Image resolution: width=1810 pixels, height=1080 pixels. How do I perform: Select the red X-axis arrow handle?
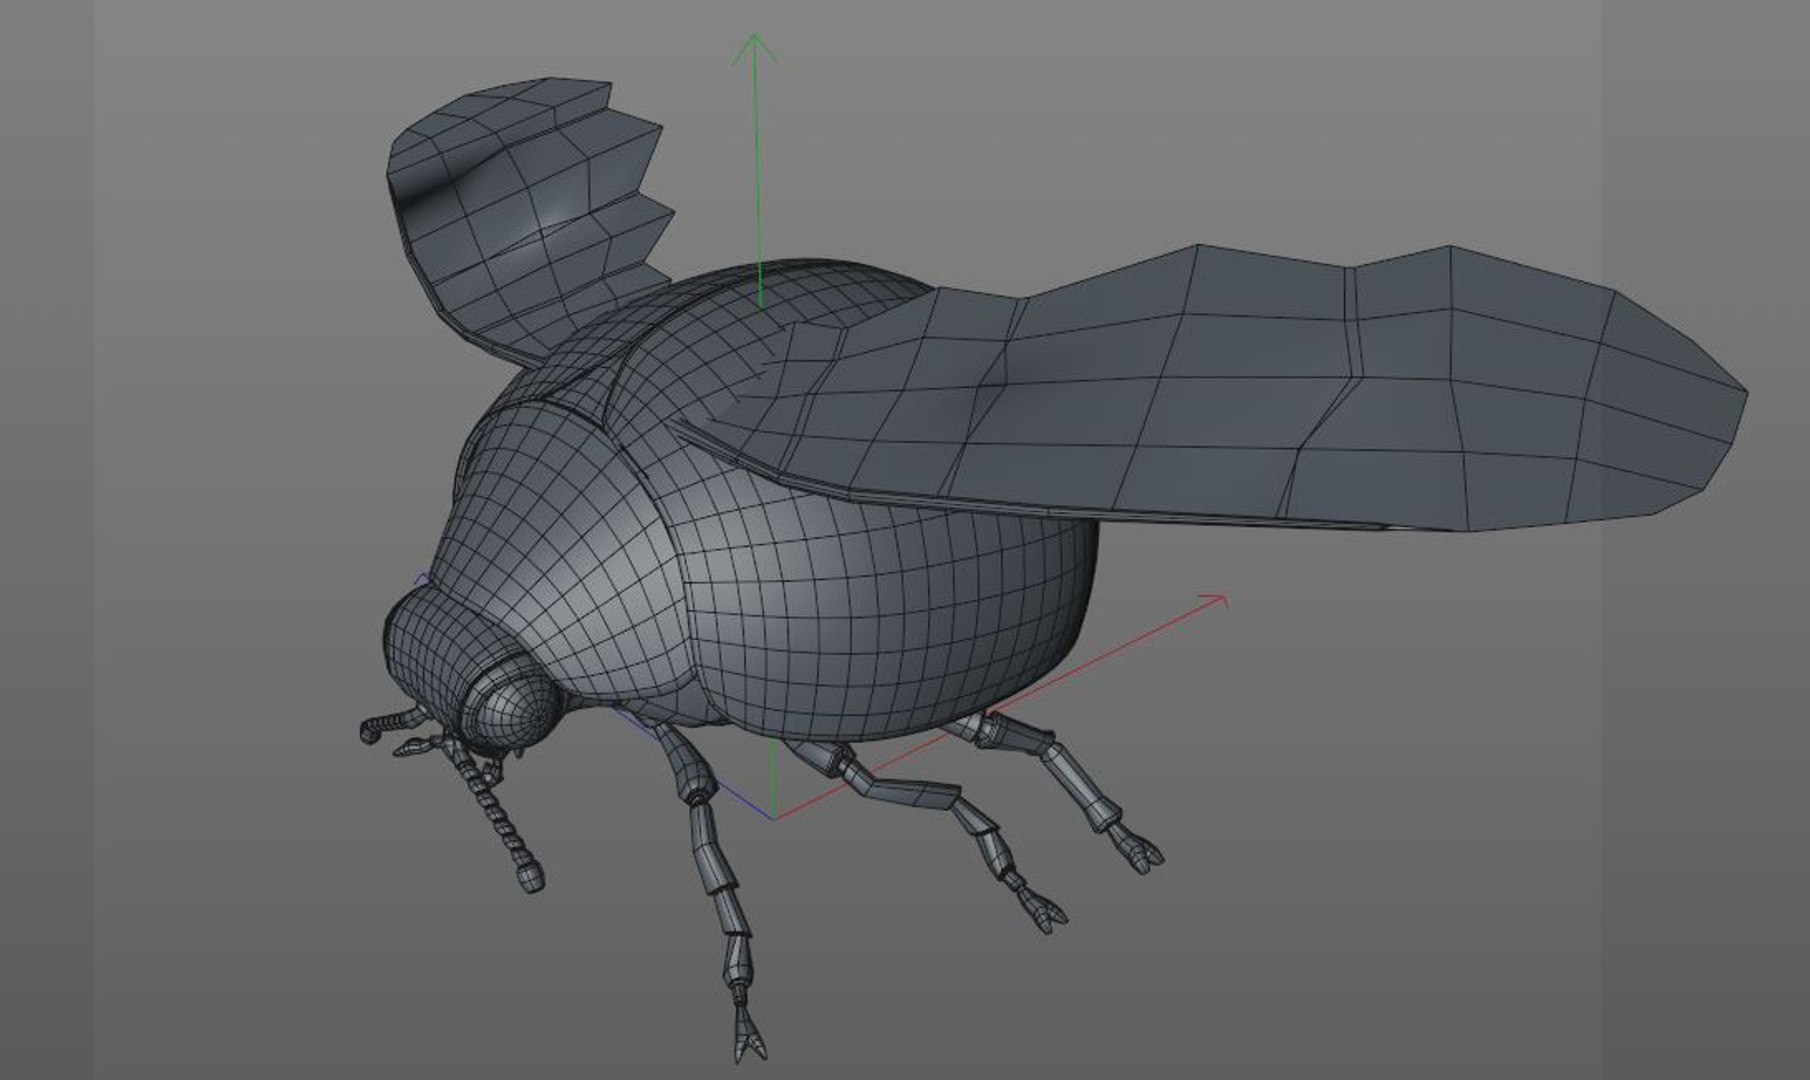click(1212, 600)
